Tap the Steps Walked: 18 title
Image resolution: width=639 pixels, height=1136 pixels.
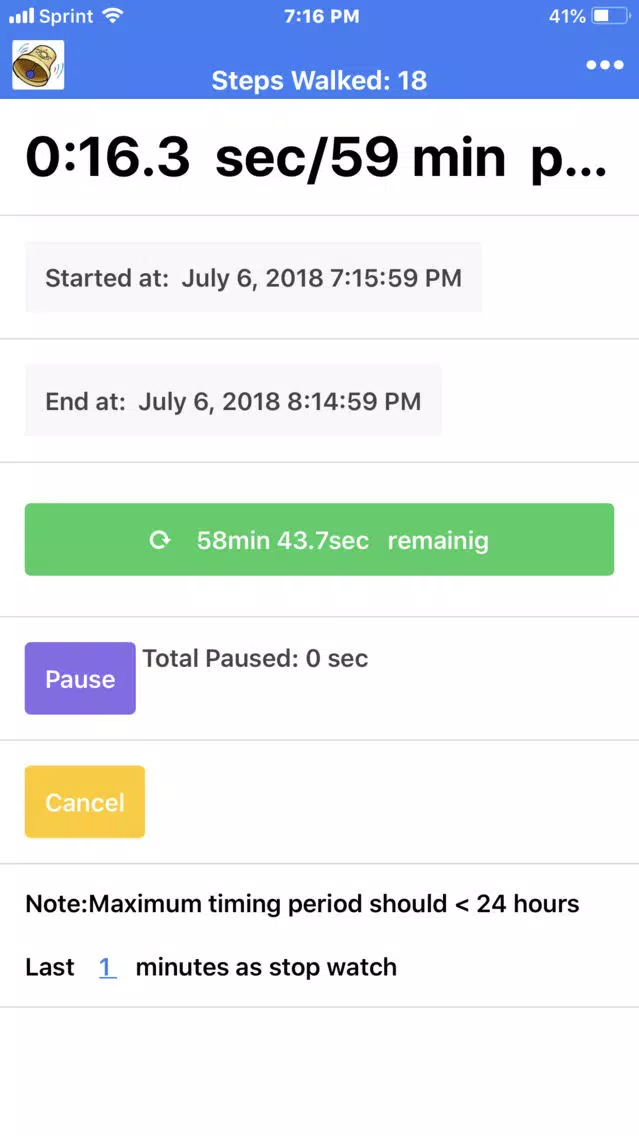319,80
